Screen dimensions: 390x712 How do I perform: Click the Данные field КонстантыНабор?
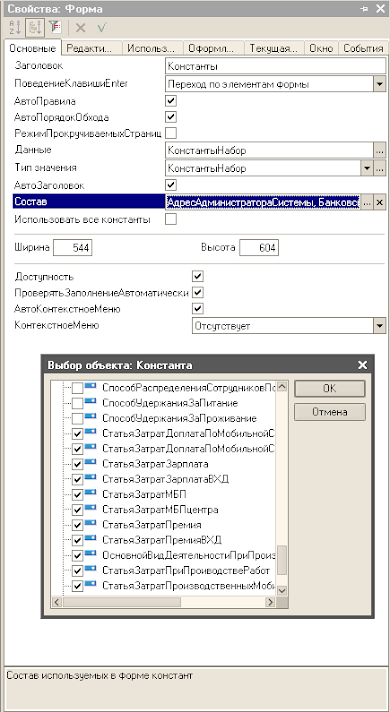269,150
